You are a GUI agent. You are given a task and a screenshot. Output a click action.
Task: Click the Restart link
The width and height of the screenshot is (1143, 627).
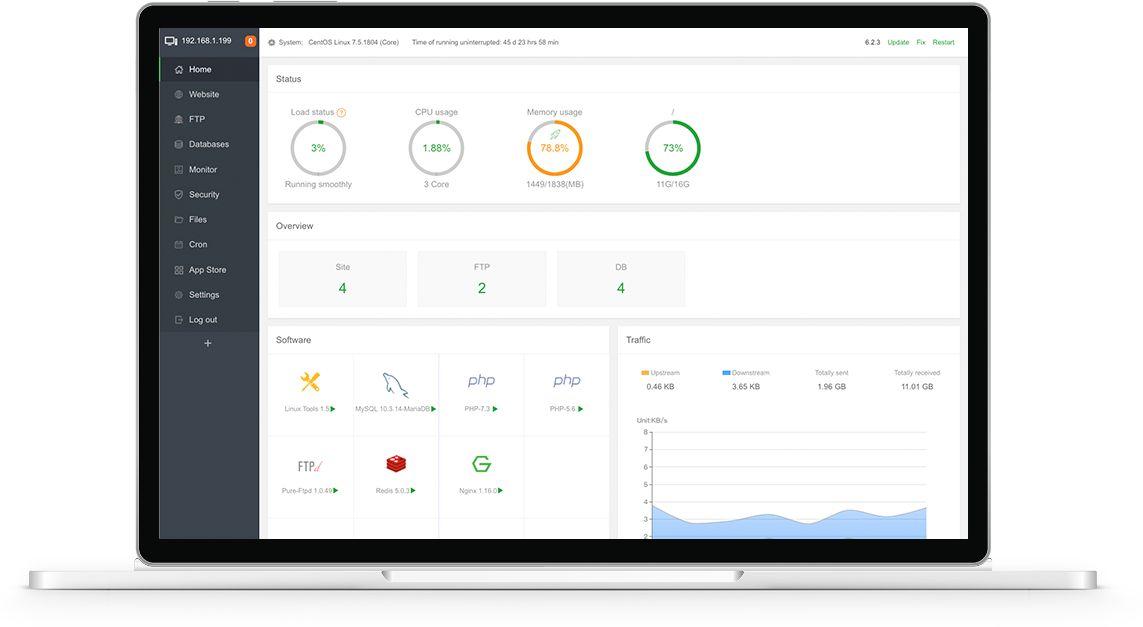pos(943,42)
